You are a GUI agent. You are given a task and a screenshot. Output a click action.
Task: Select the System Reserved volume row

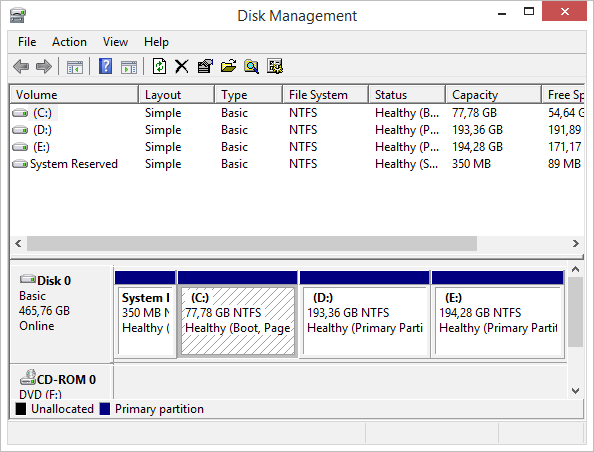point(297,164)
